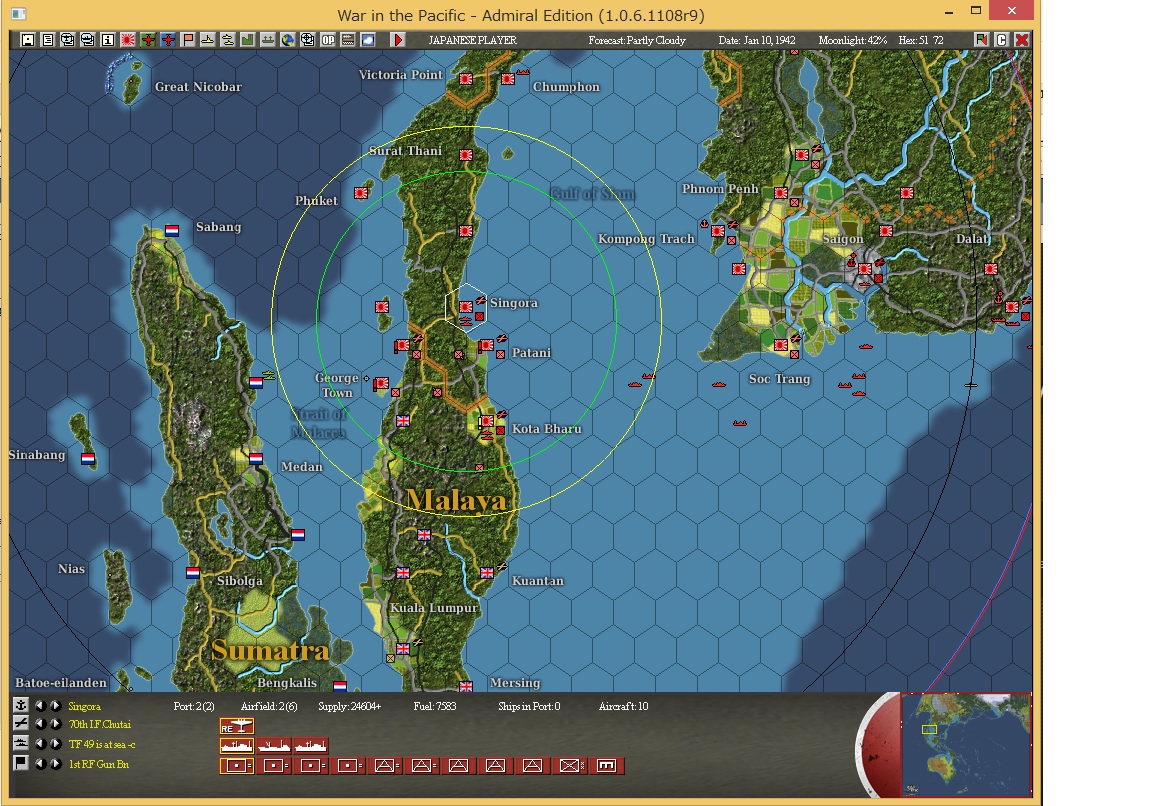1152x806 pixels.
Task: Click right arrow beside 70th I.F.Chutai
Action: coord(55,724)
